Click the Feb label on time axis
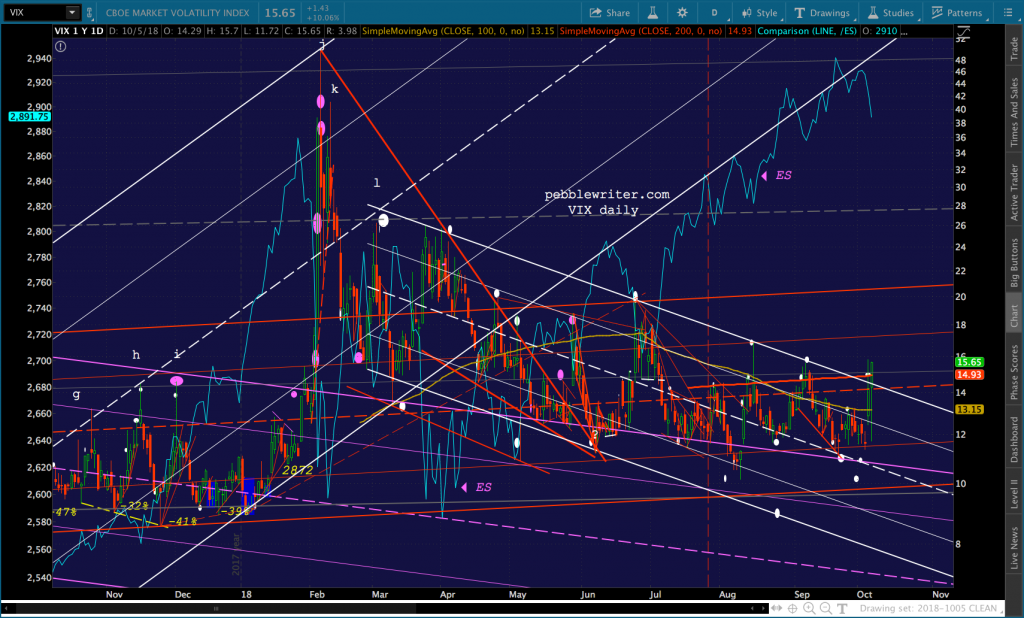1024x618 pixels. point(317,594)
